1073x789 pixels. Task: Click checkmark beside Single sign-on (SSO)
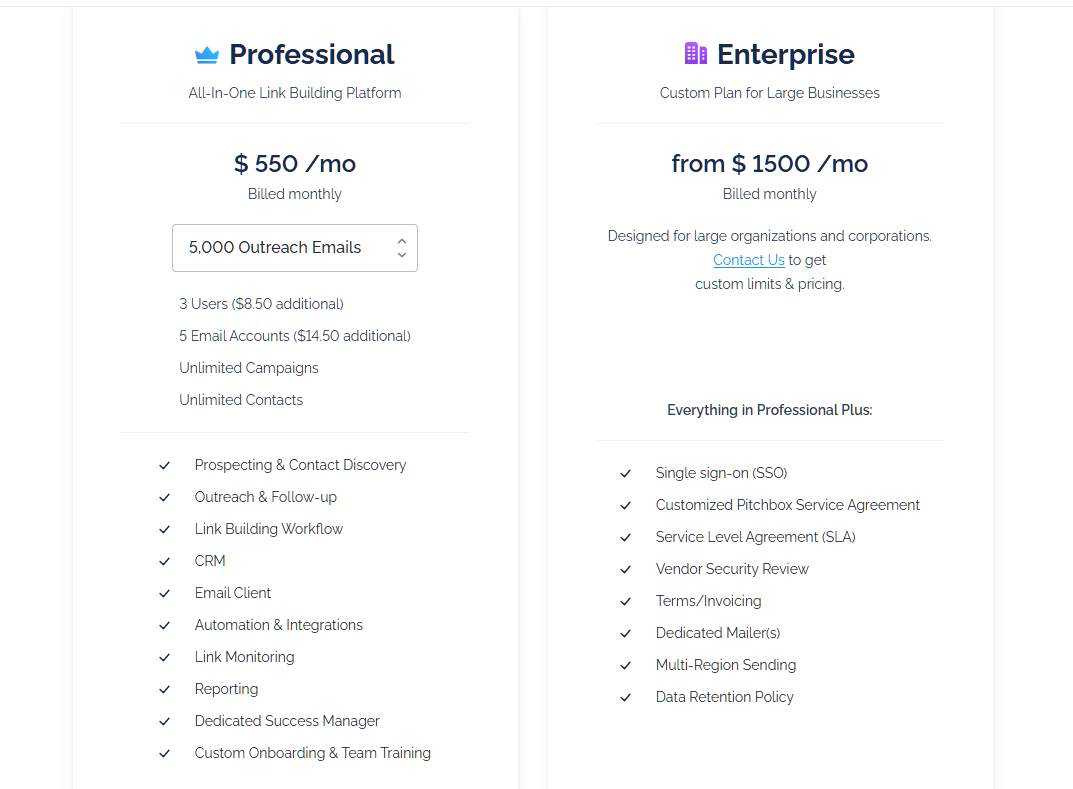(625, 474)
